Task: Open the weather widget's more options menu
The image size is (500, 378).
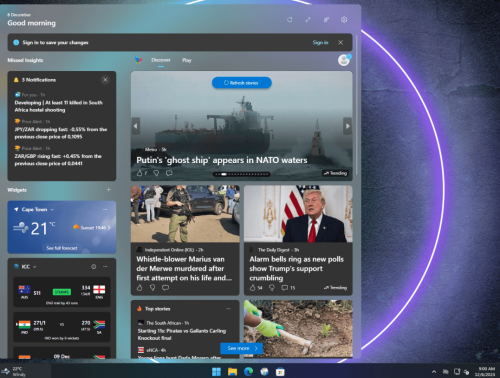Action: [x=105, y=209]
